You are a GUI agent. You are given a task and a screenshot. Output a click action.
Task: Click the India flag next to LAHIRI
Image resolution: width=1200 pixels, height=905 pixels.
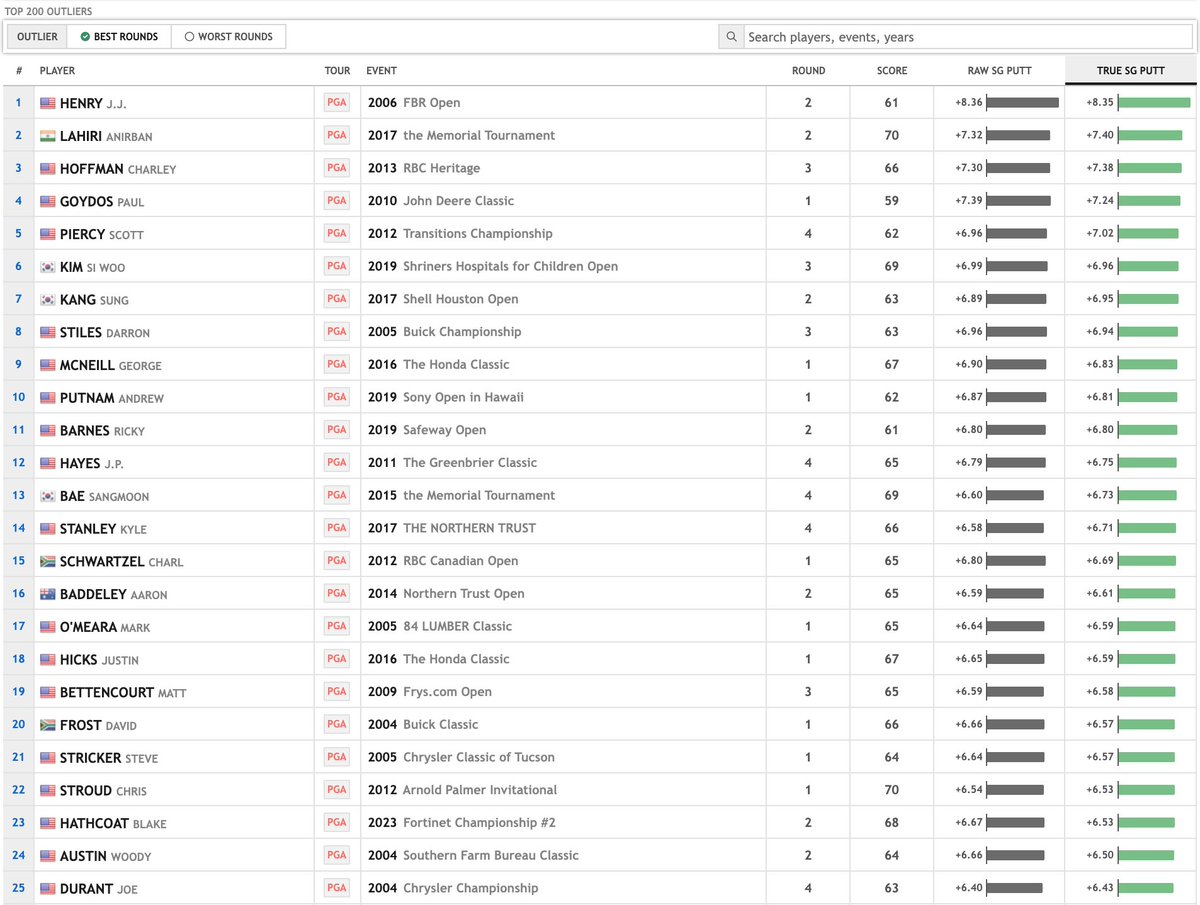pyautogui.click(x=48, y=136)
